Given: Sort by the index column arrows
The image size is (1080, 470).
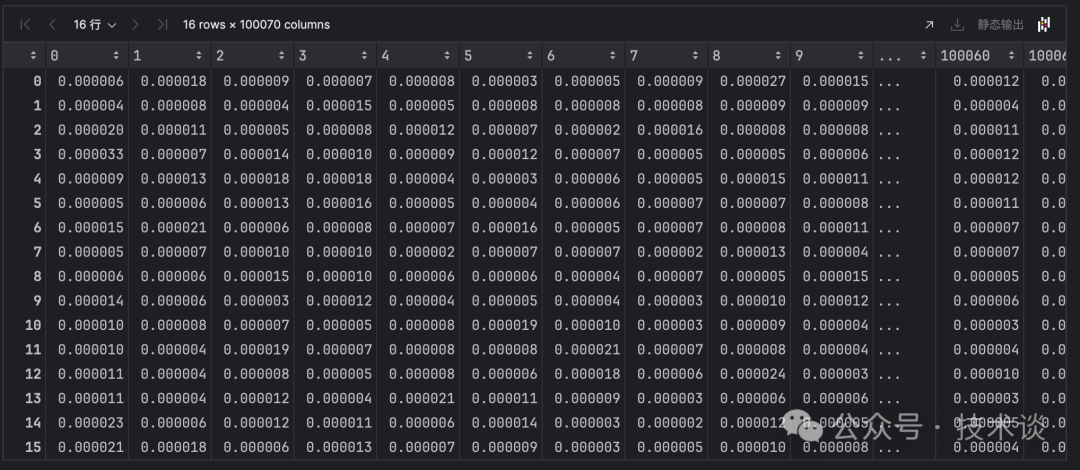Looking at the screenshot, I should pyautogui.click(x=33, y=56).
